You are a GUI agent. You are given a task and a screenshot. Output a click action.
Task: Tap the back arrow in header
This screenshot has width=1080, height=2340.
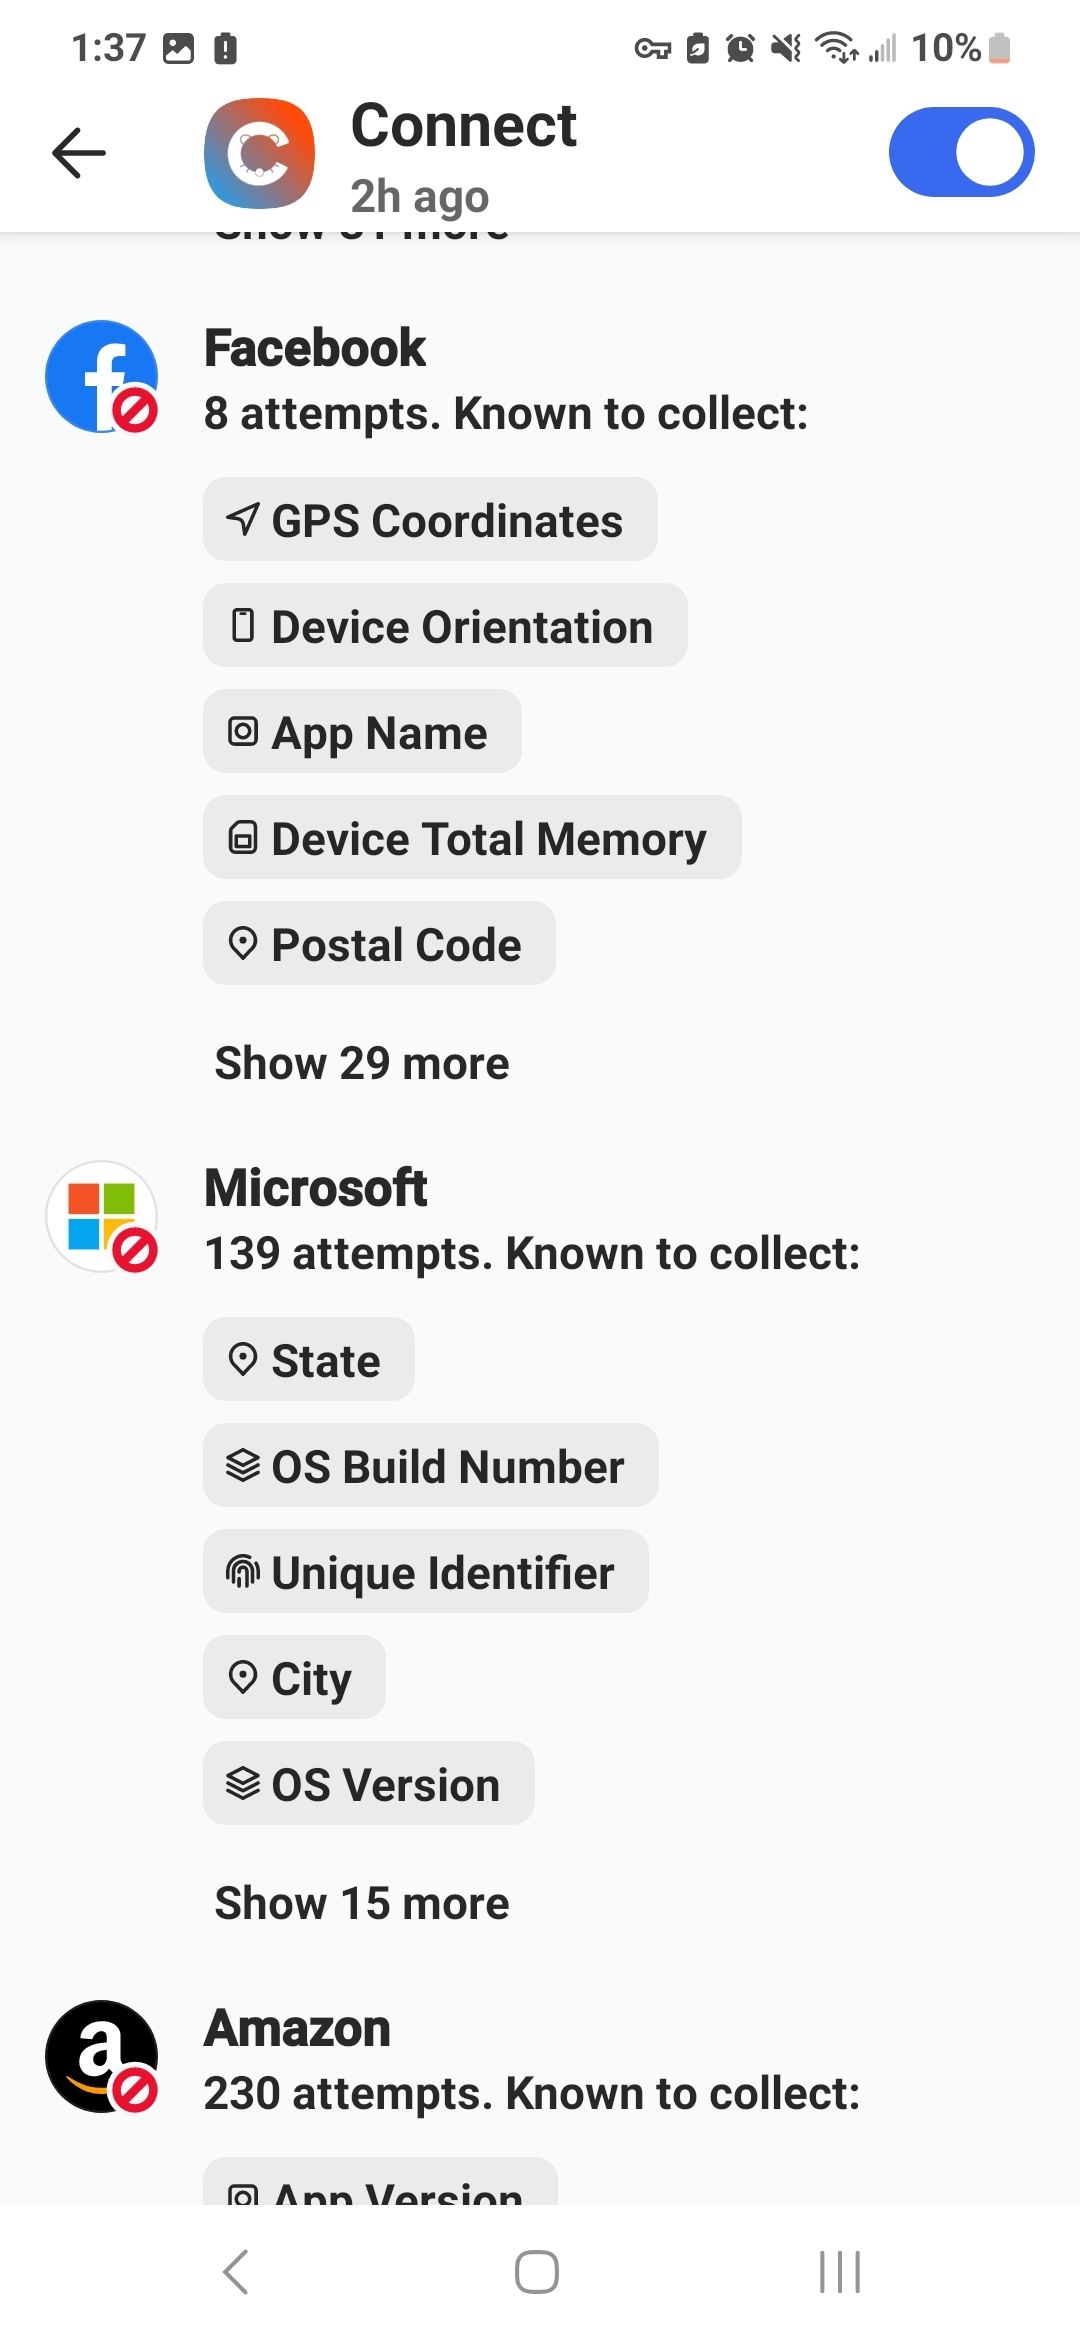pyautogui.click(x=79, y=153)
